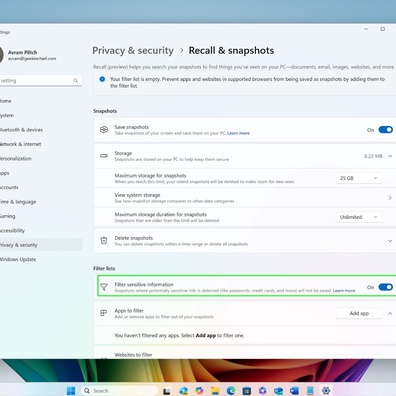Image resolution: width=396 pixels, height=396 pixels.
Task: Collapse the Apps to filter section
Action: (x=390, y=313)
